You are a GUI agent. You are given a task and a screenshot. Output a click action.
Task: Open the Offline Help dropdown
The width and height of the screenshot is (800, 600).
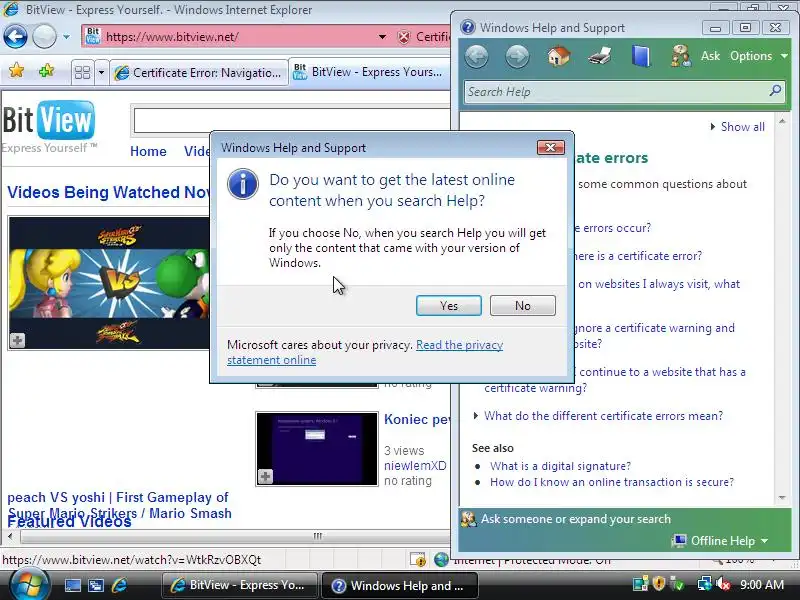pyautogui.click(x=720, y=541)
